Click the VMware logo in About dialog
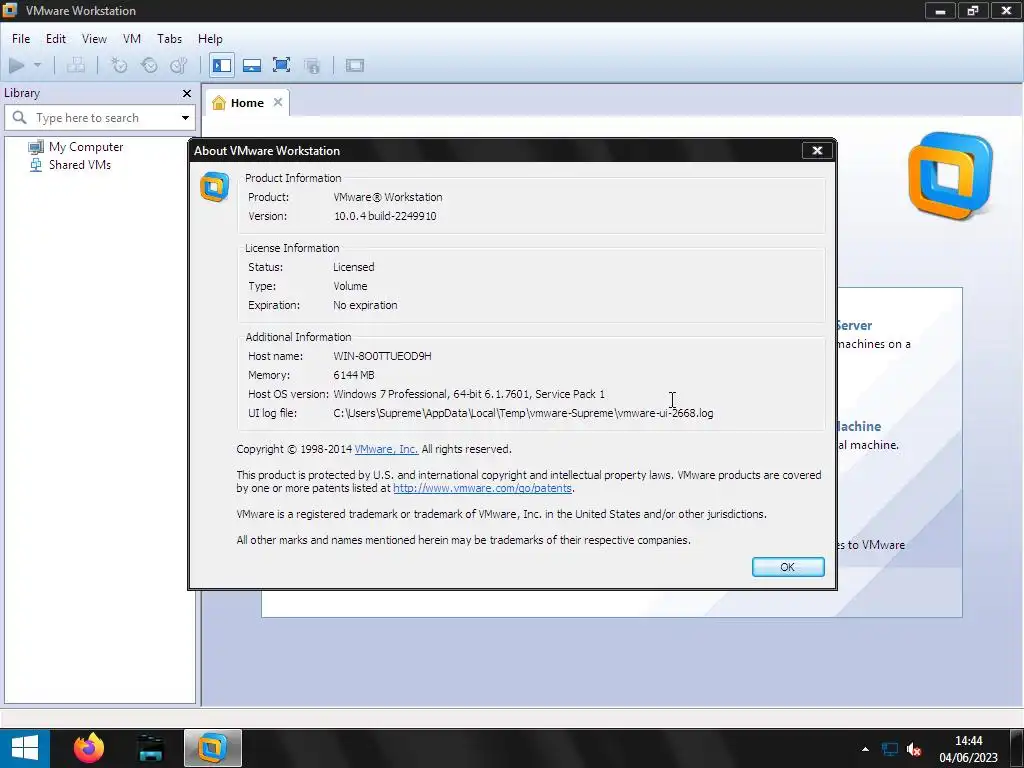The image size is (1024, 768). 215,187
